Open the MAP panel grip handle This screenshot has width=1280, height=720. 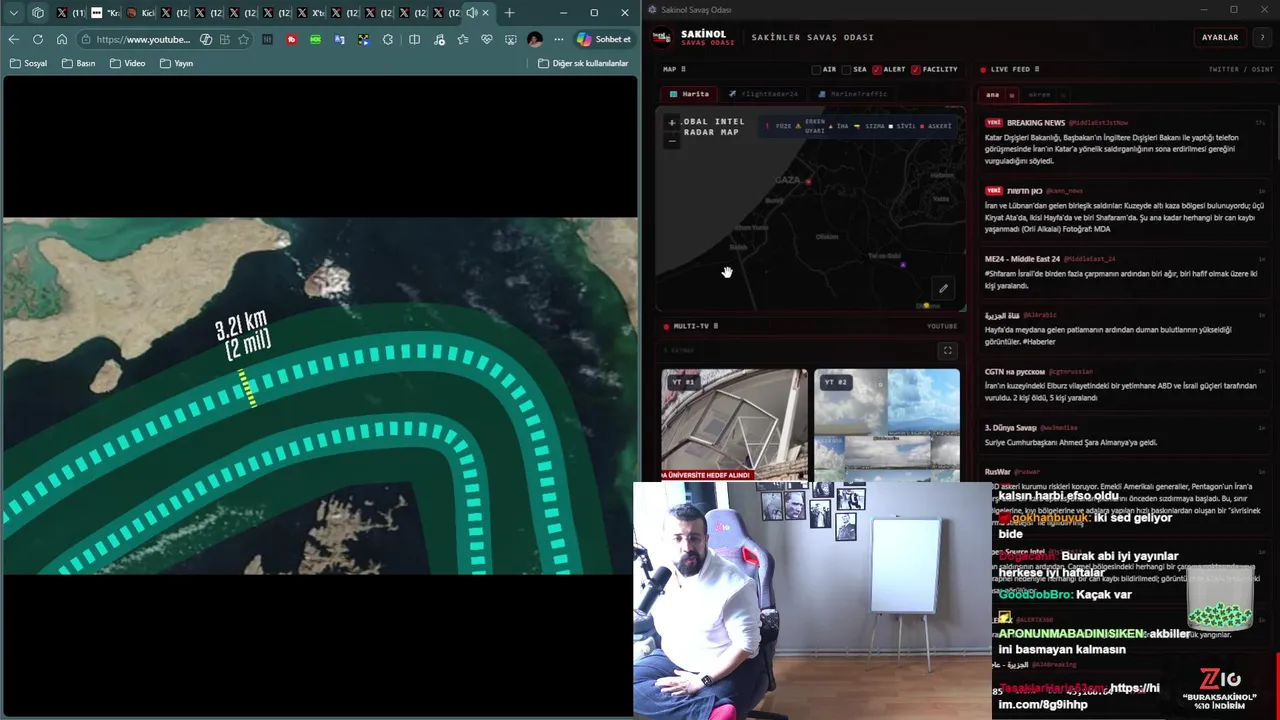(x=684, y=70)
